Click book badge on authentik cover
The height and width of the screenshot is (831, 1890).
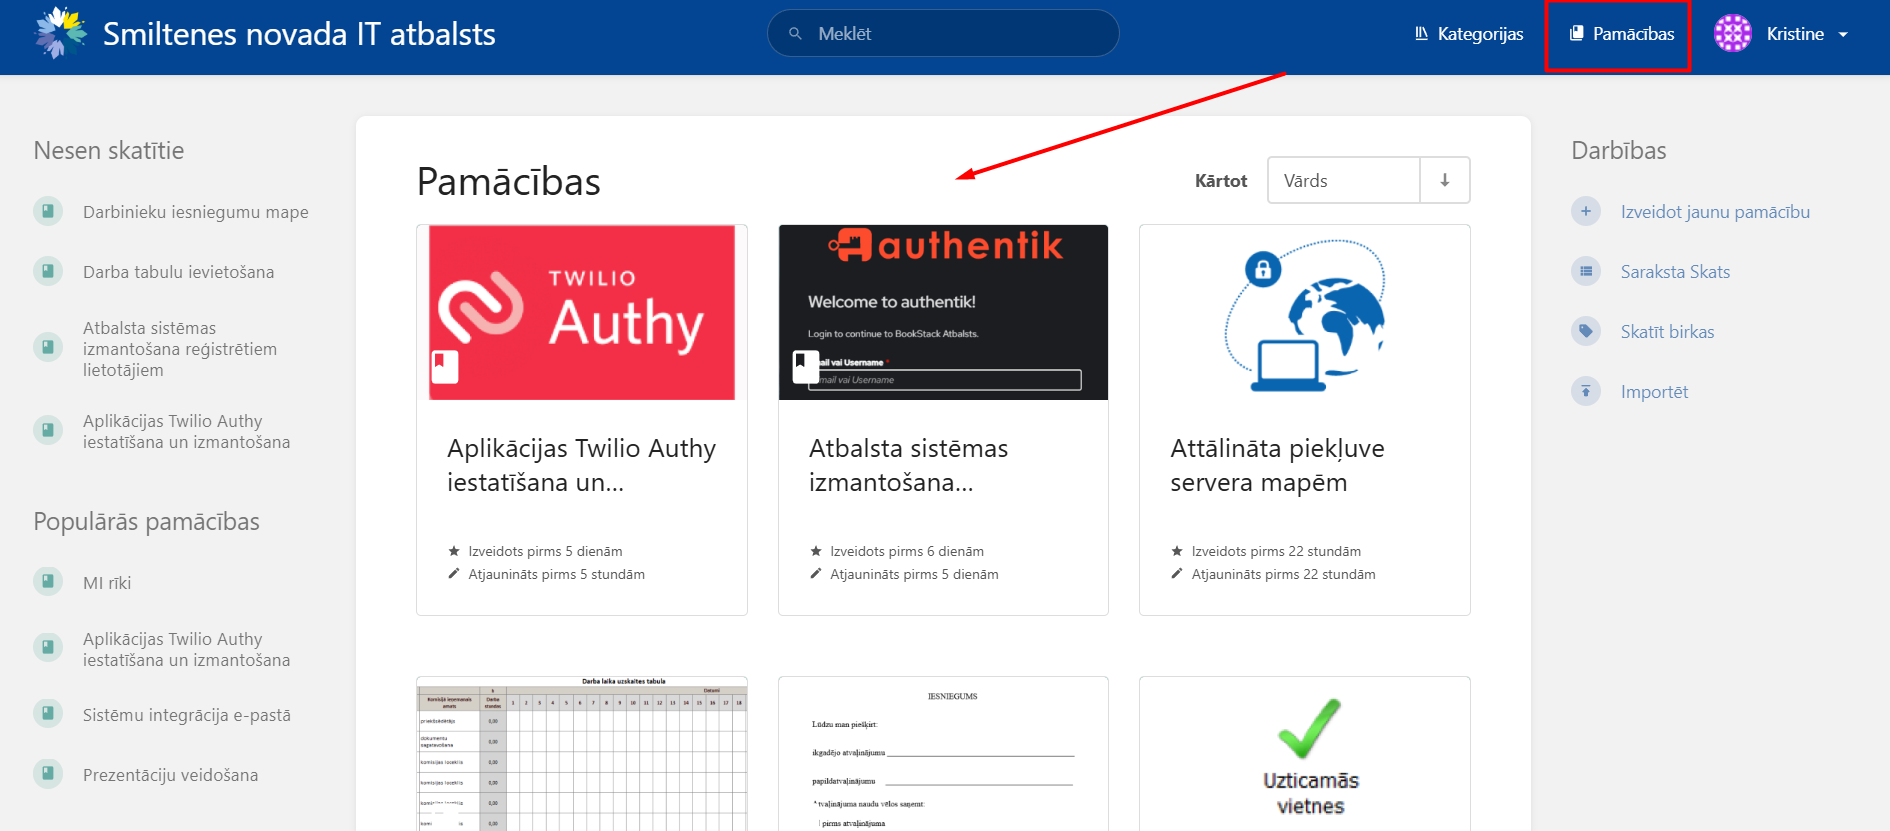pos(805,366)
